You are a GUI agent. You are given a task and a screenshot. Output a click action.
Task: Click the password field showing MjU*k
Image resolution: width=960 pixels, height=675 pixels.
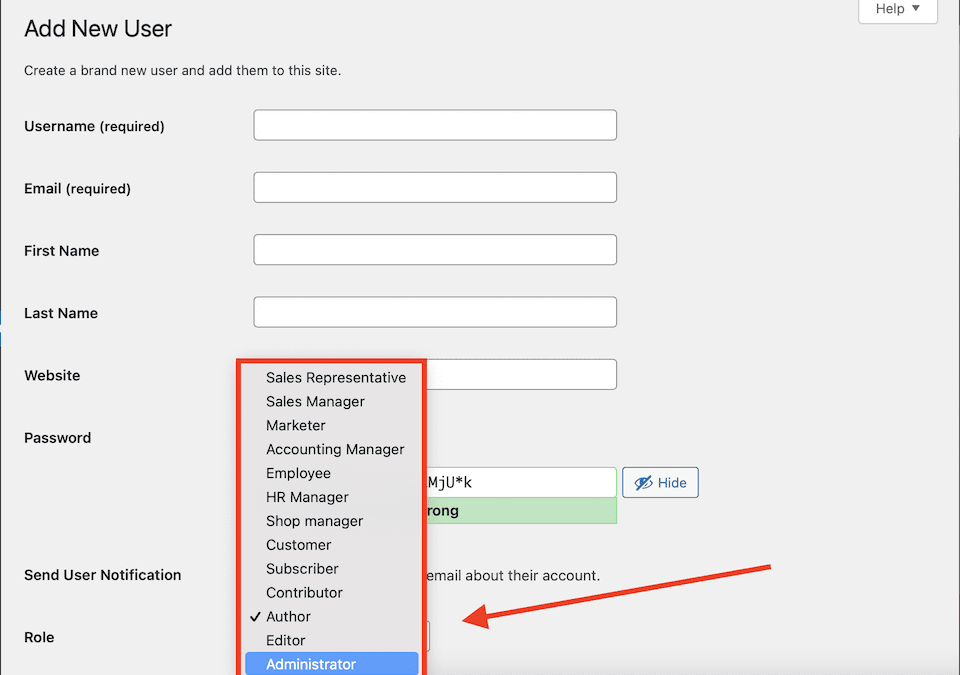tap(521, 483)
